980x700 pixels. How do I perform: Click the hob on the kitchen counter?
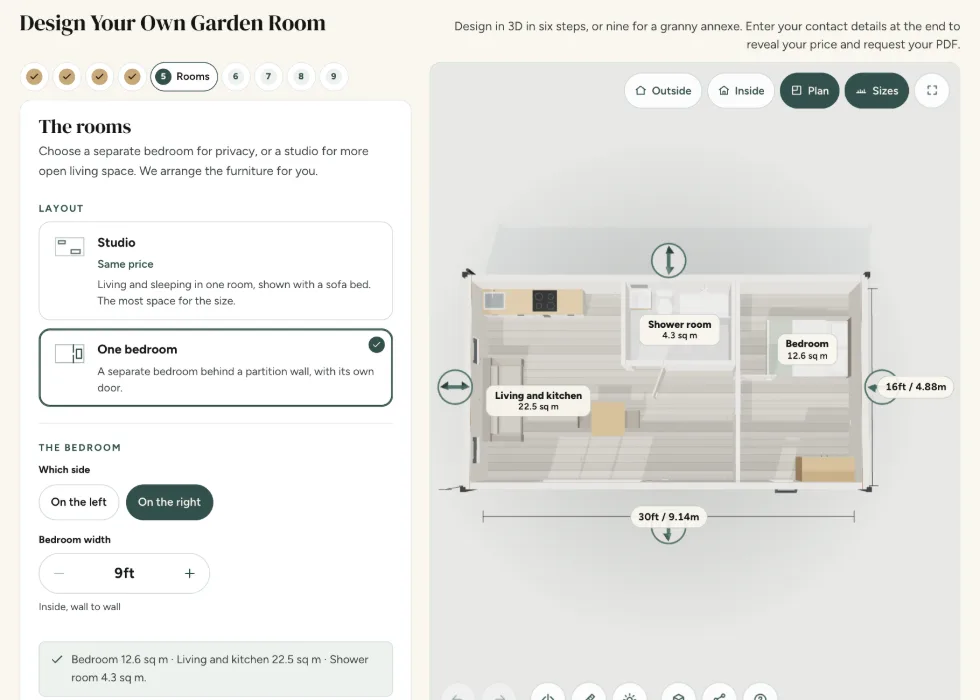click(x=544, y=301)
